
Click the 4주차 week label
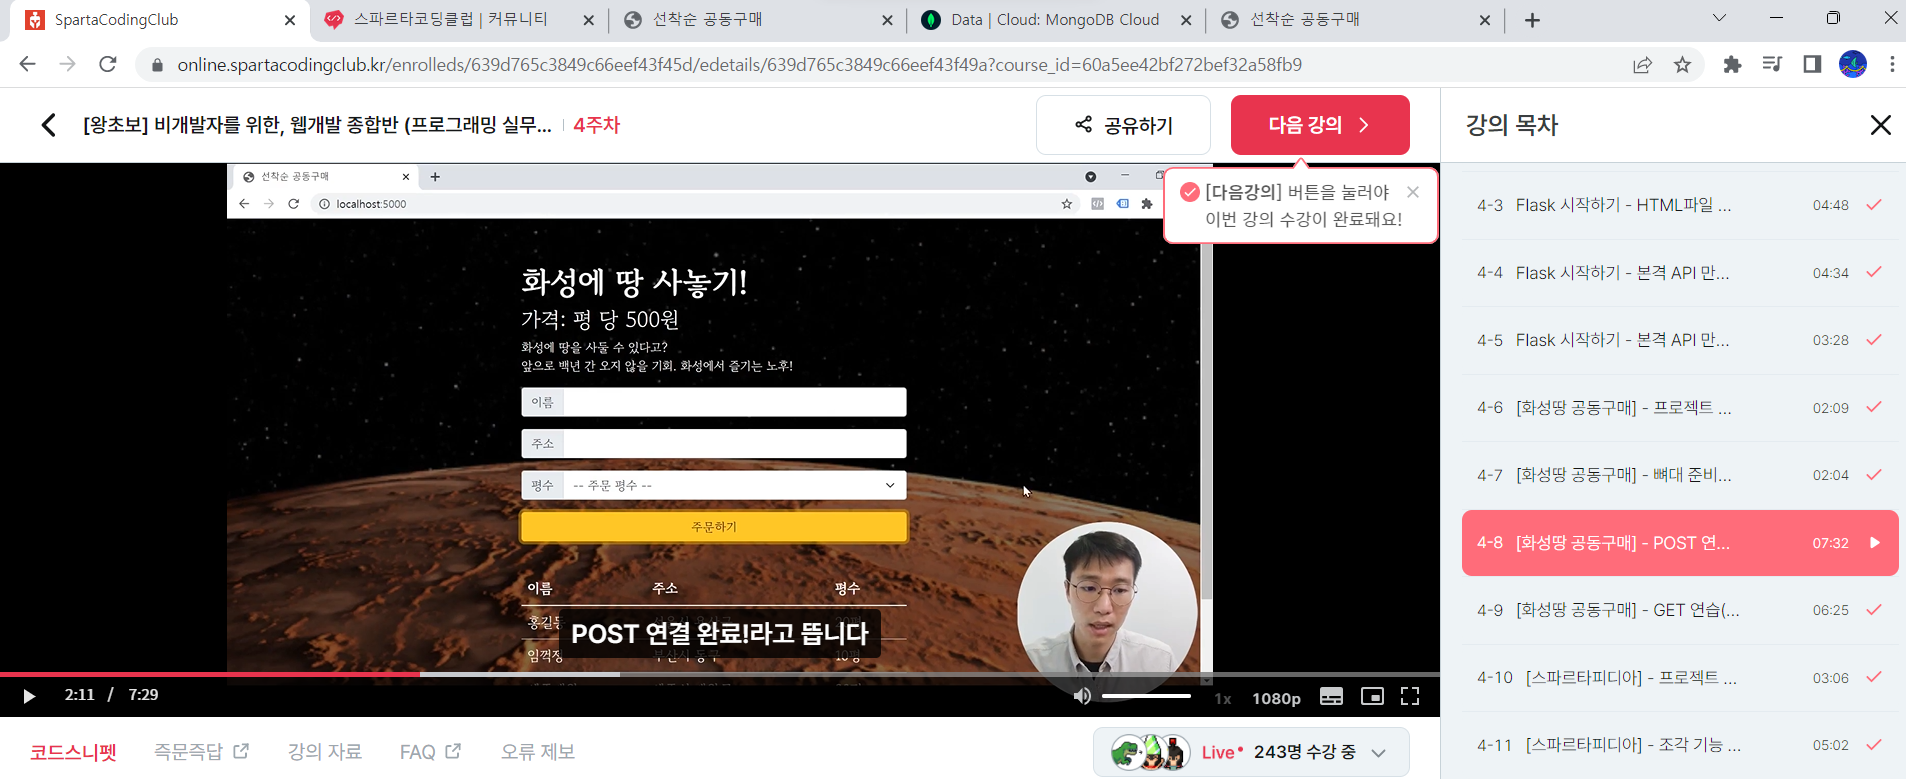pos(597,125)
